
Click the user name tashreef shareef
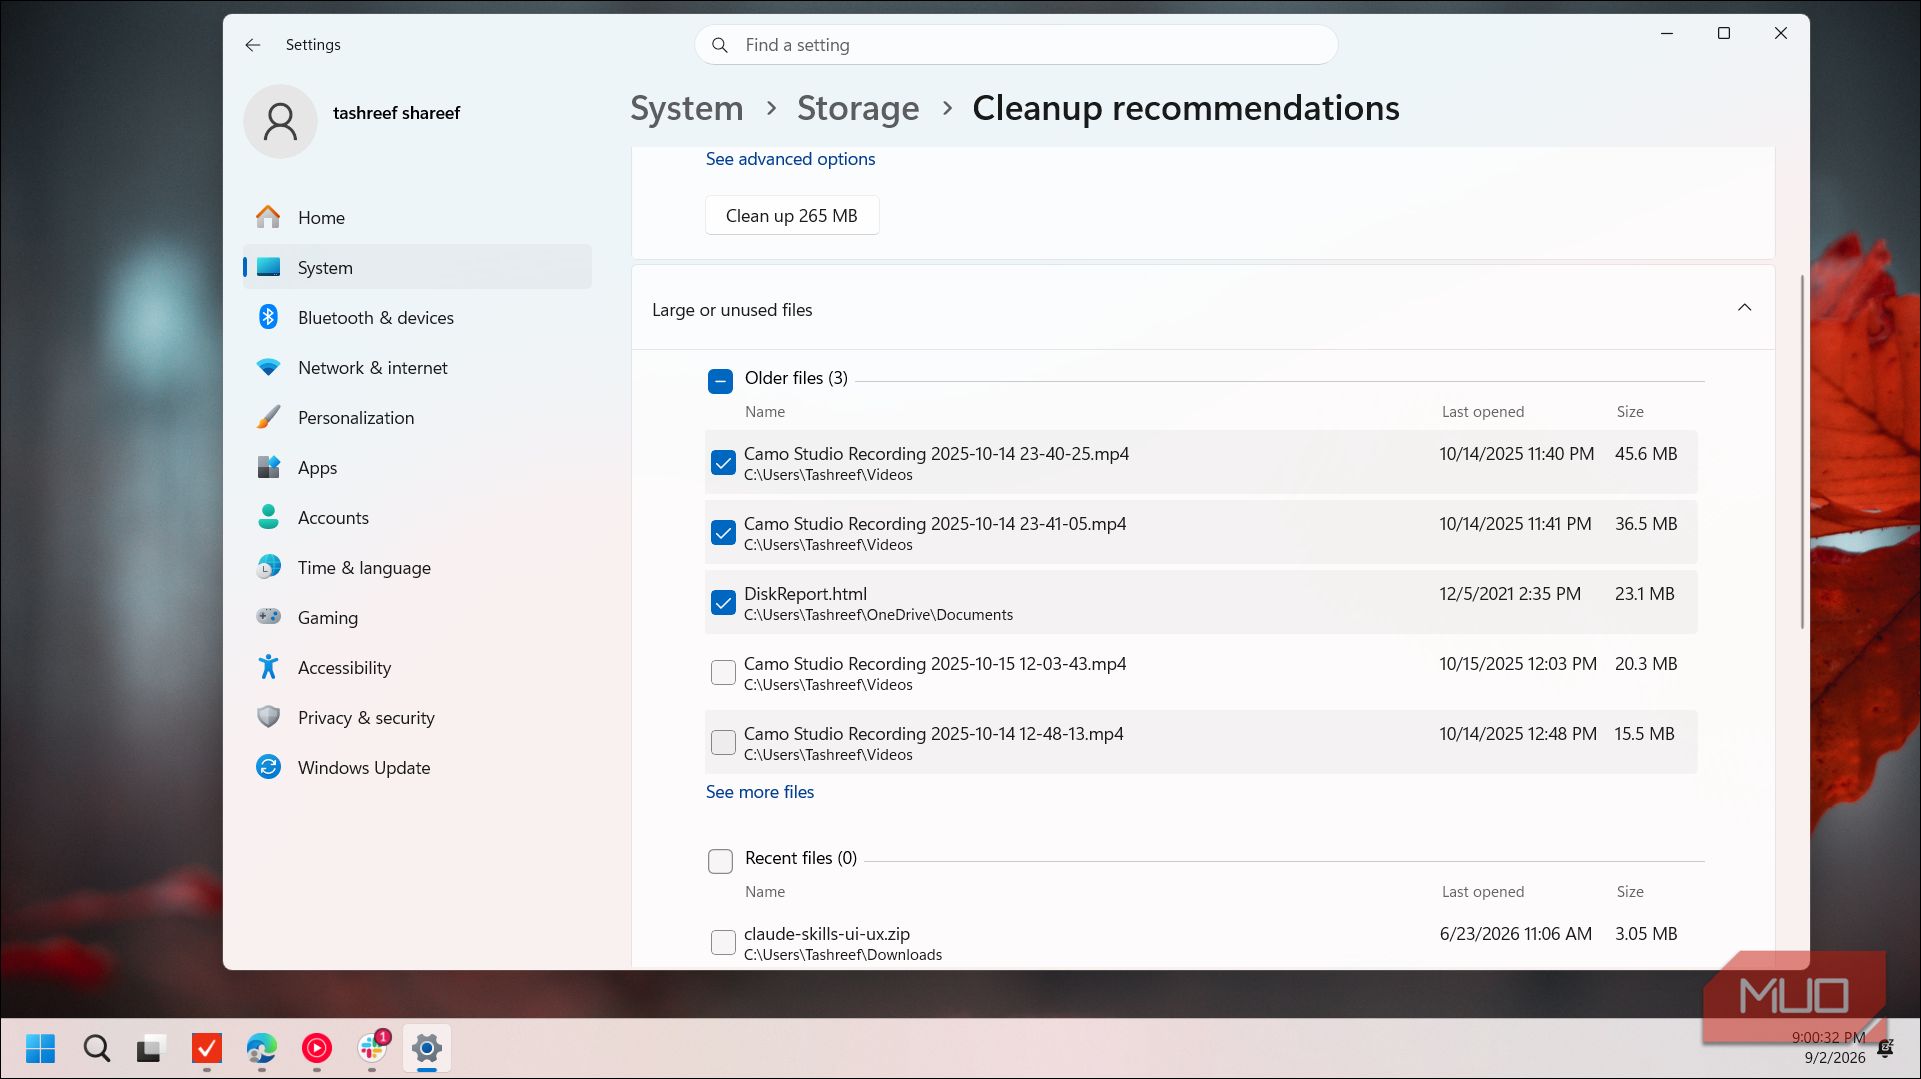[397, 113]
